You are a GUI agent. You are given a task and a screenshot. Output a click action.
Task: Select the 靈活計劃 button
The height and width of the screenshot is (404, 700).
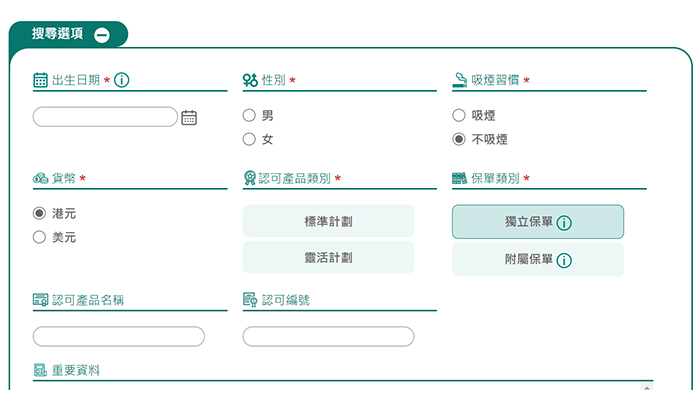pos(328,257)
